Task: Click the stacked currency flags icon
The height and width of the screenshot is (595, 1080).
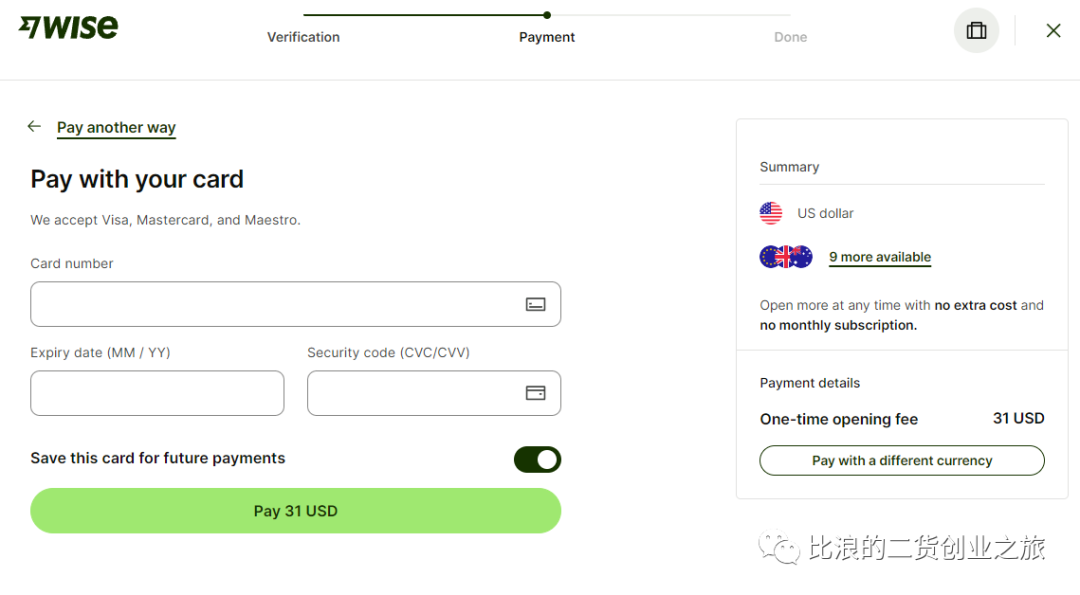Action: pos(786,257)
